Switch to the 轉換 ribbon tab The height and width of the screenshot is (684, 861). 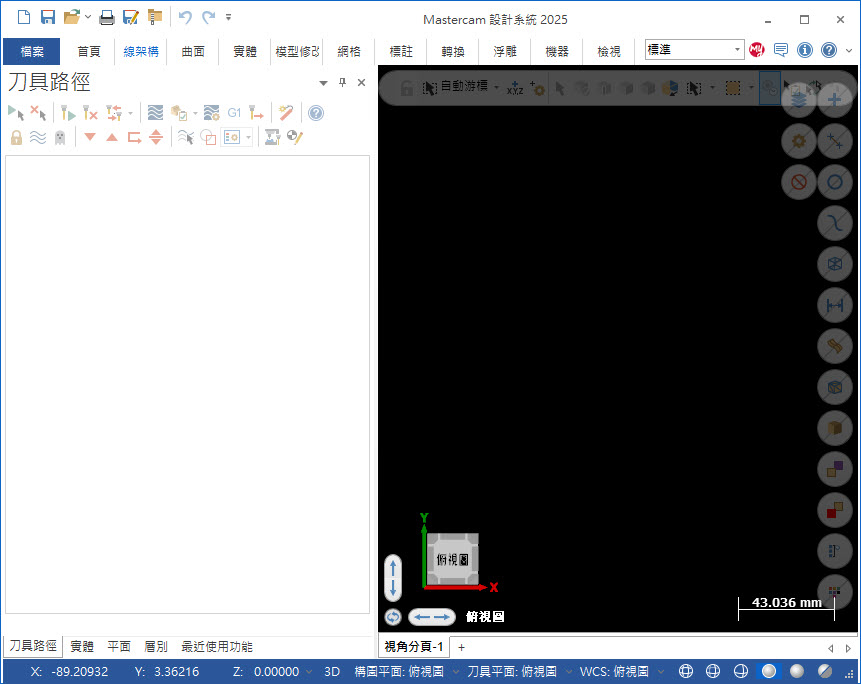click(453, 52)
